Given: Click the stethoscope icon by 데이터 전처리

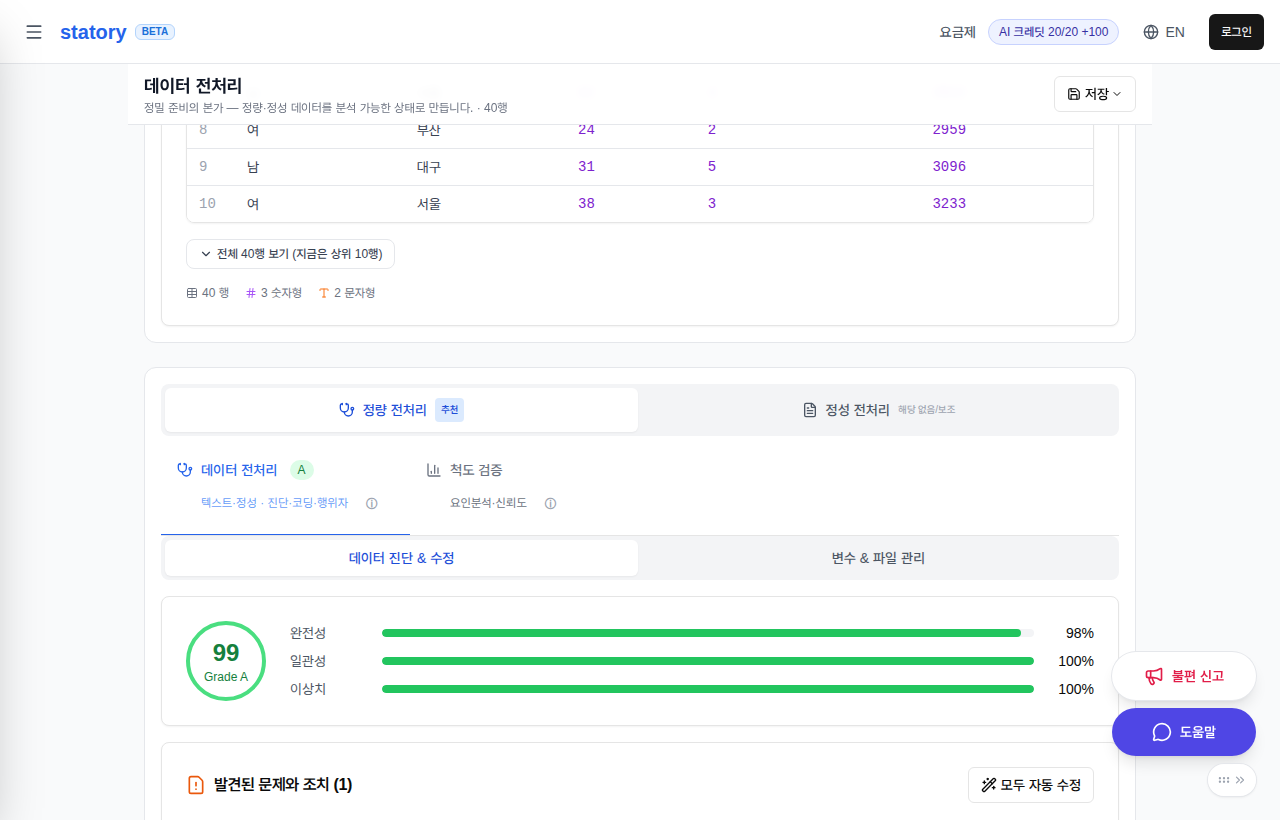Looking at the screenshot, I should (x=184, y=470).
